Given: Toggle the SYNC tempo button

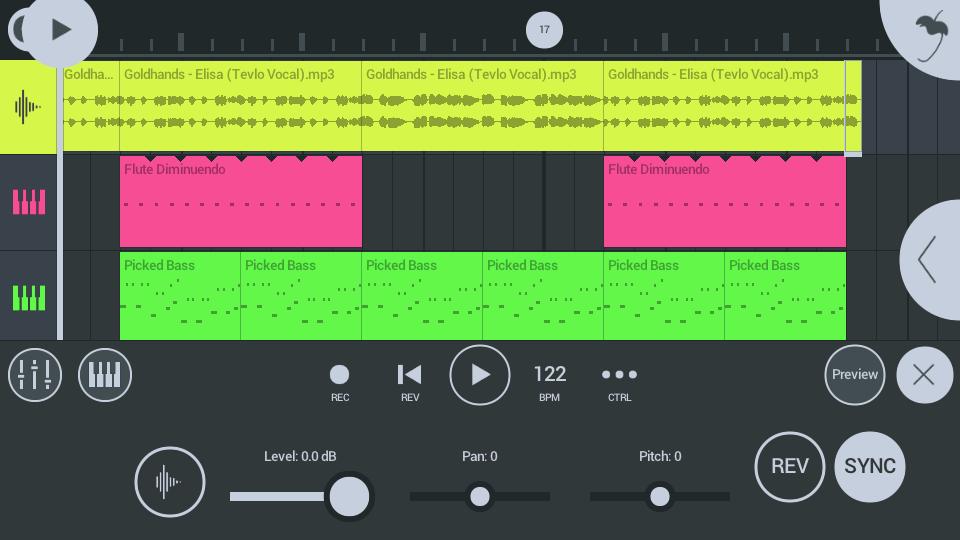Looking at the screenshot, I should pos(869,466).
